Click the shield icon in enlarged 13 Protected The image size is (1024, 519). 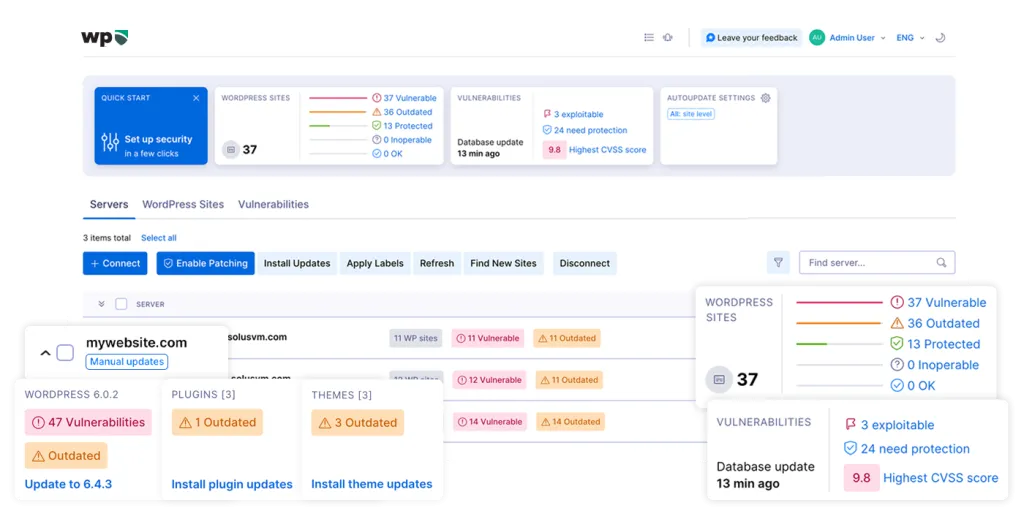coord(897,343)
